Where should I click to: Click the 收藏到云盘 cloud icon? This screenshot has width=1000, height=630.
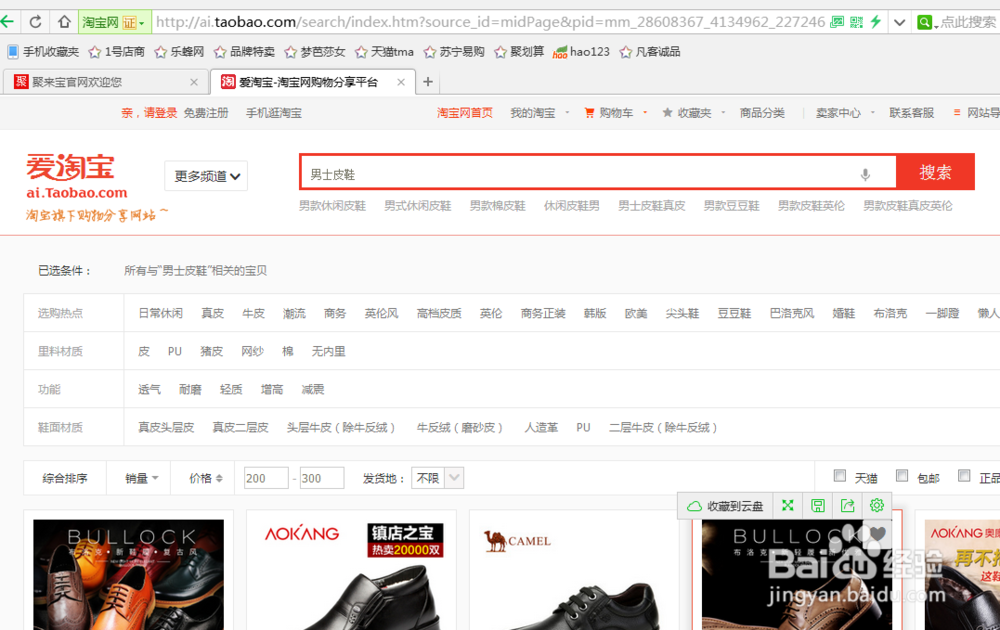[695, 506]
